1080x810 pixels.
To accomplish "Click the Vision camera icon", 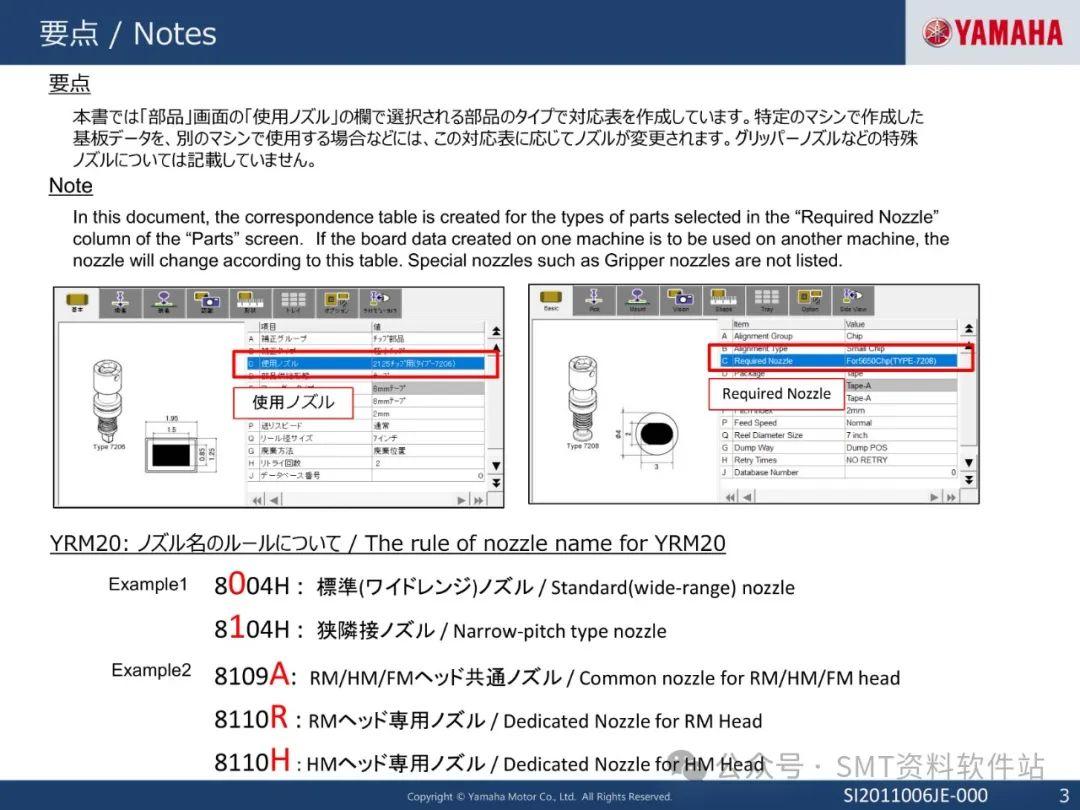I will coord(680,300).
